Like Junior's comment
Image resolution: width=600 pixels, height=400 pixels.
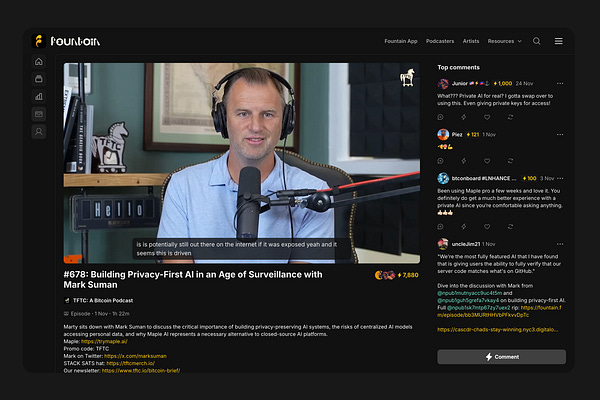click(487, 117)
